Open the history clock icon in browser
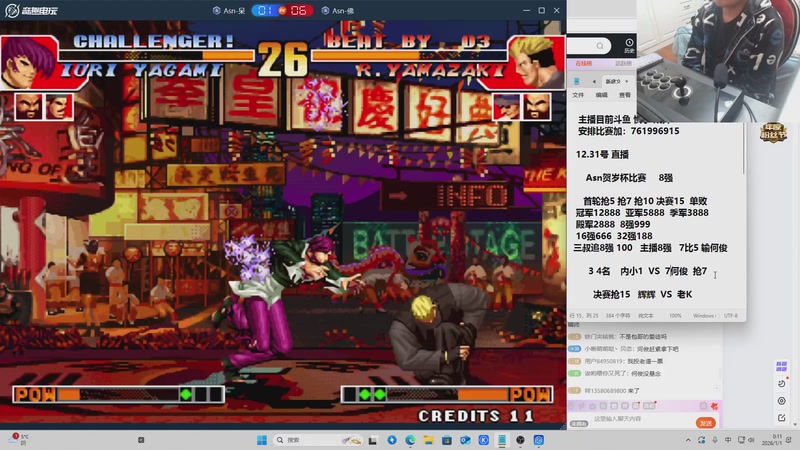The width and height of the screenshot is (800, 450). [x=629, y=45]
